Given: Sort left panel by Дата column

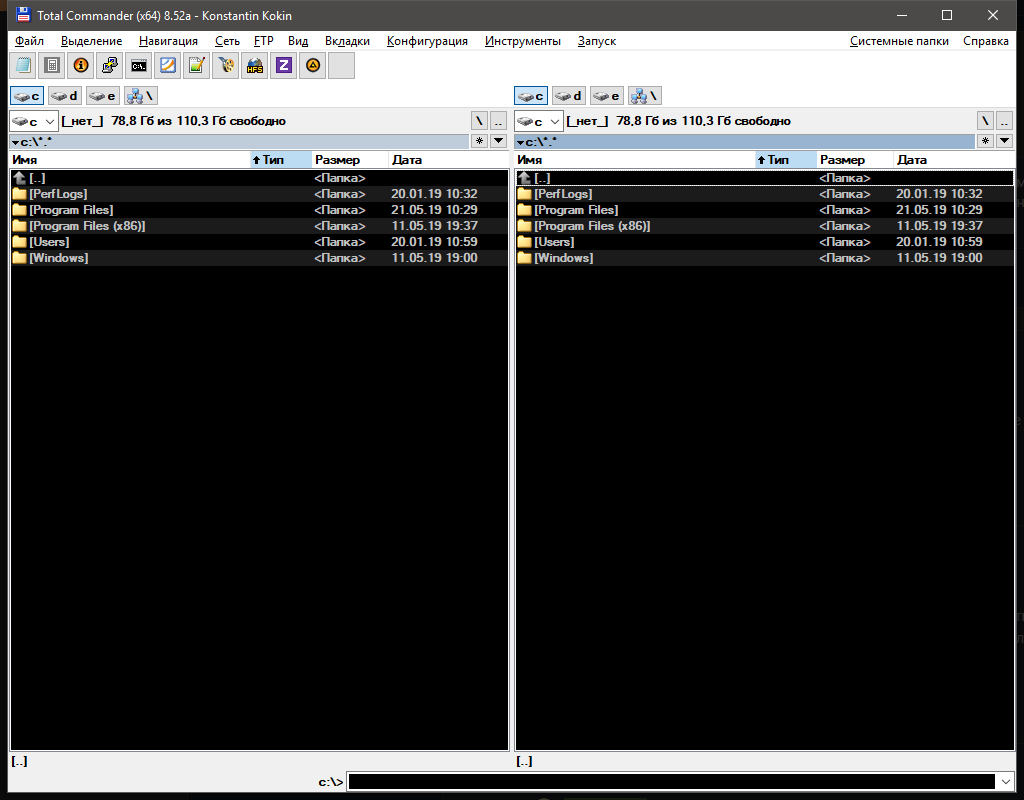Looking at the screenshot, I should point(449,160).
